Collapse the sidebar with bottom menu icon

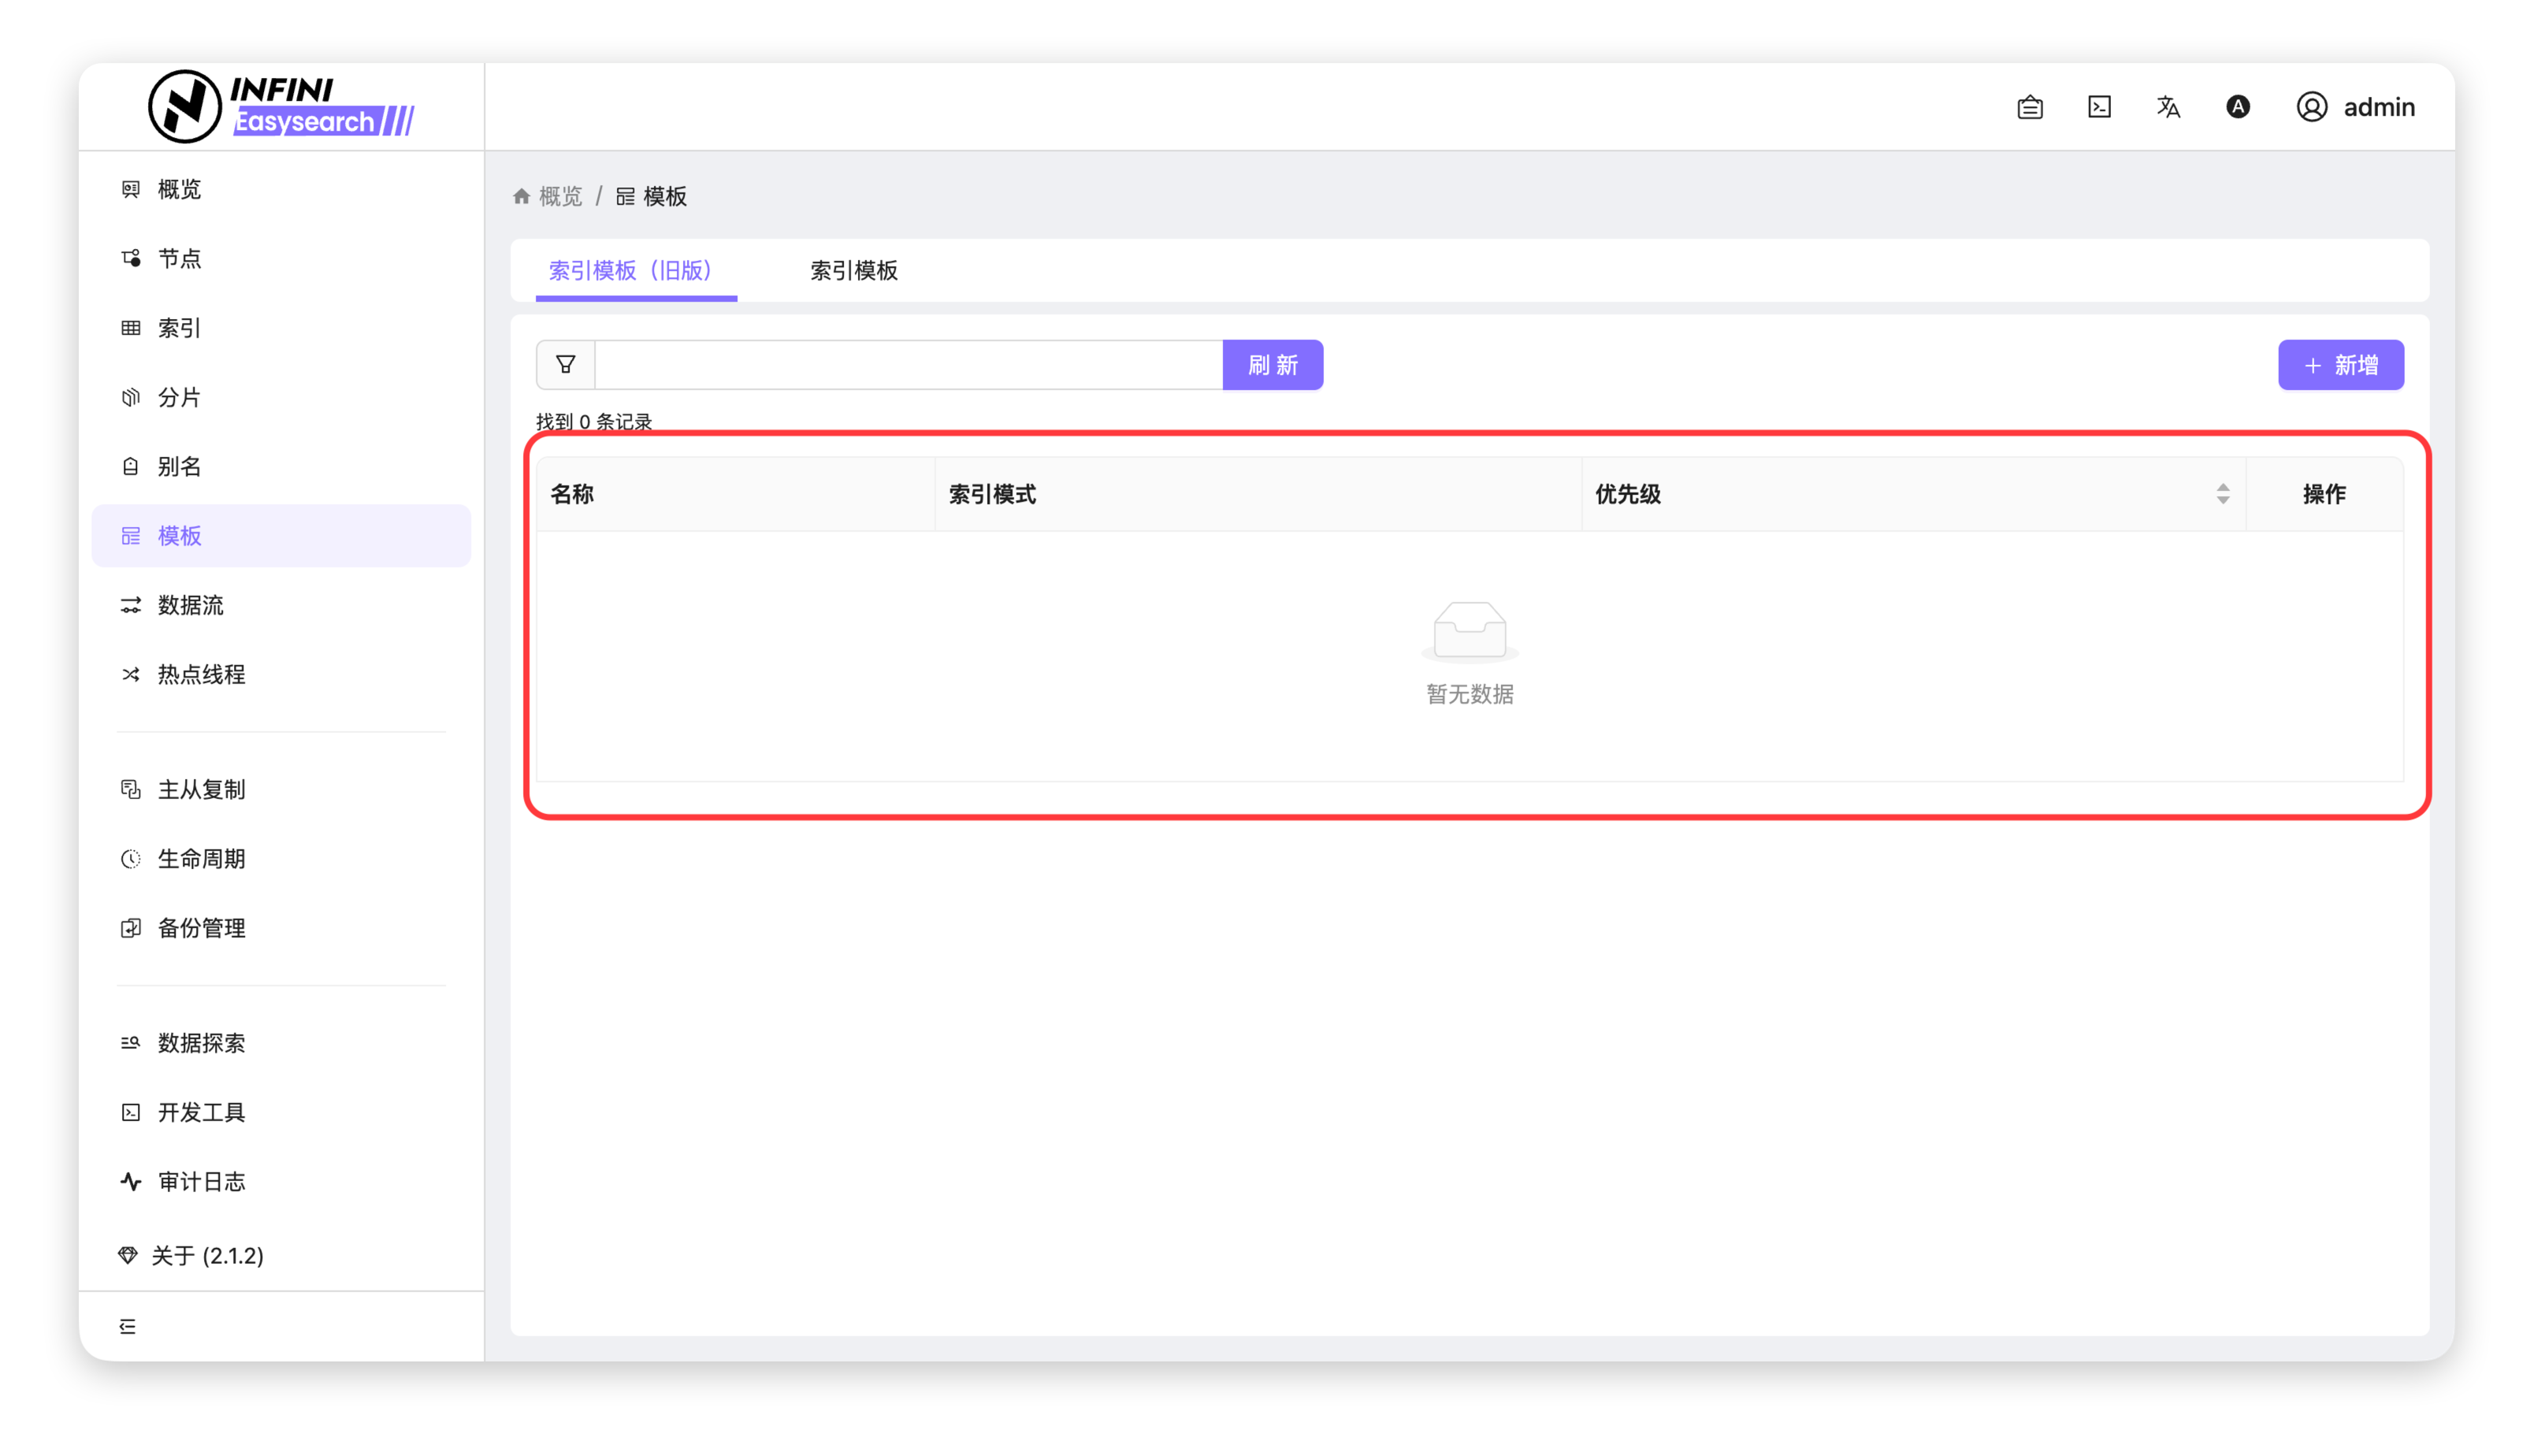click(x=128, y=1326)
